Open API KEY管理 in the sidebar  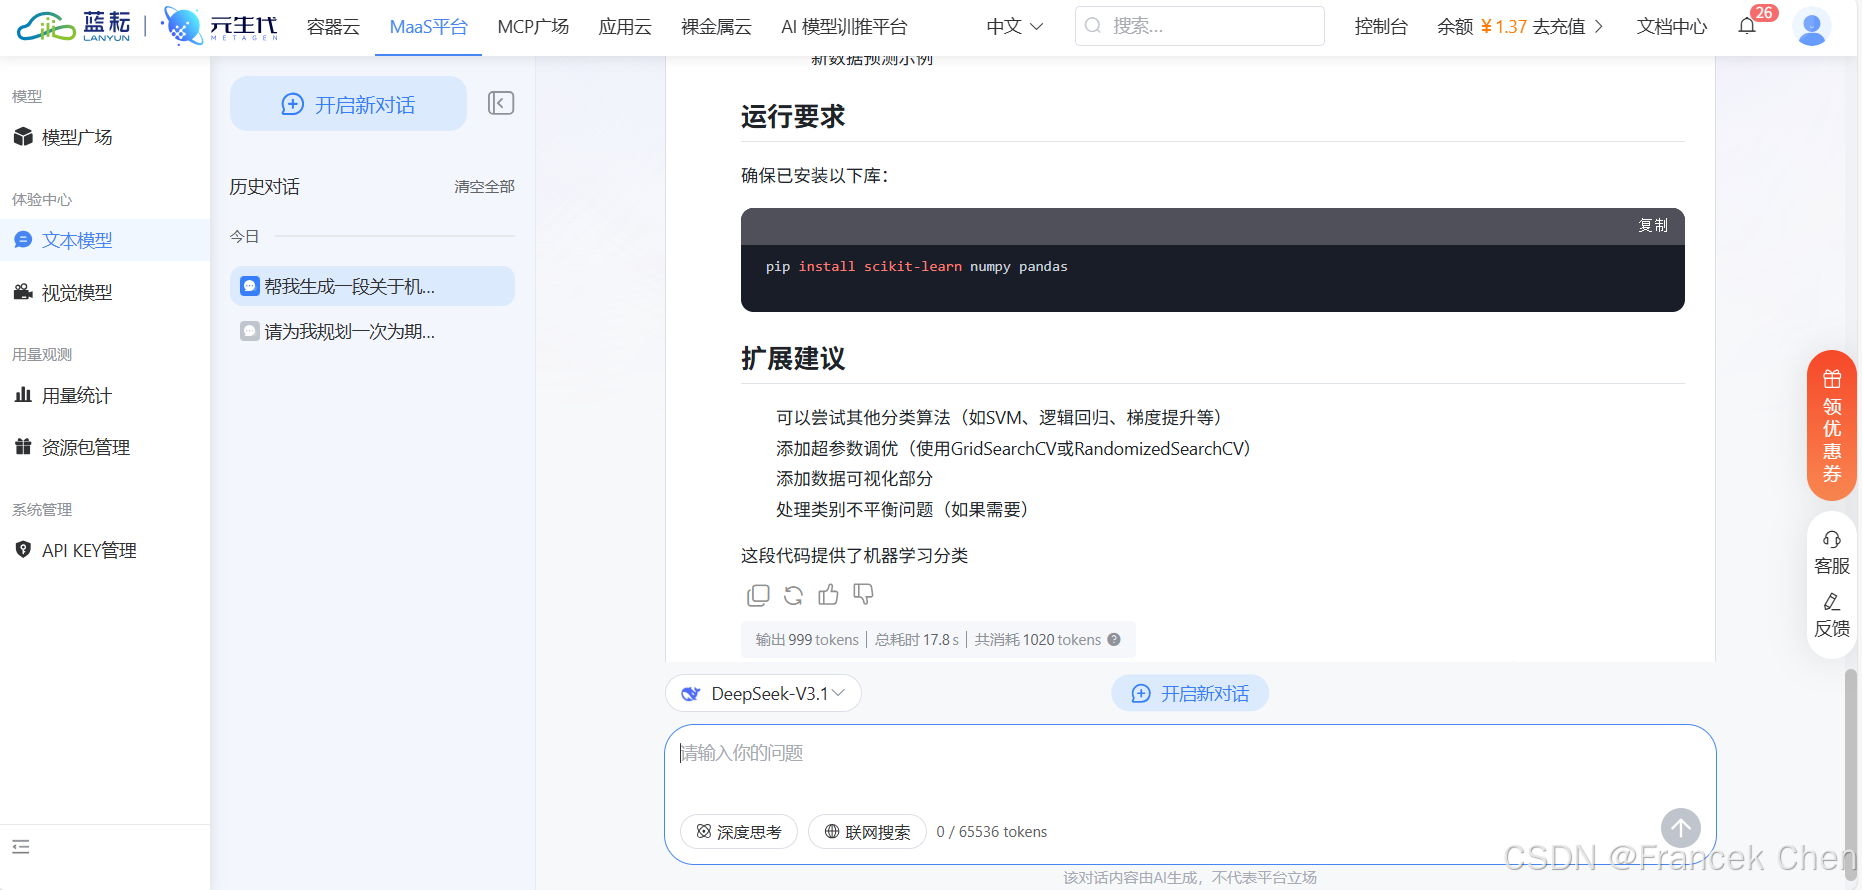click(x=105, y=550)
